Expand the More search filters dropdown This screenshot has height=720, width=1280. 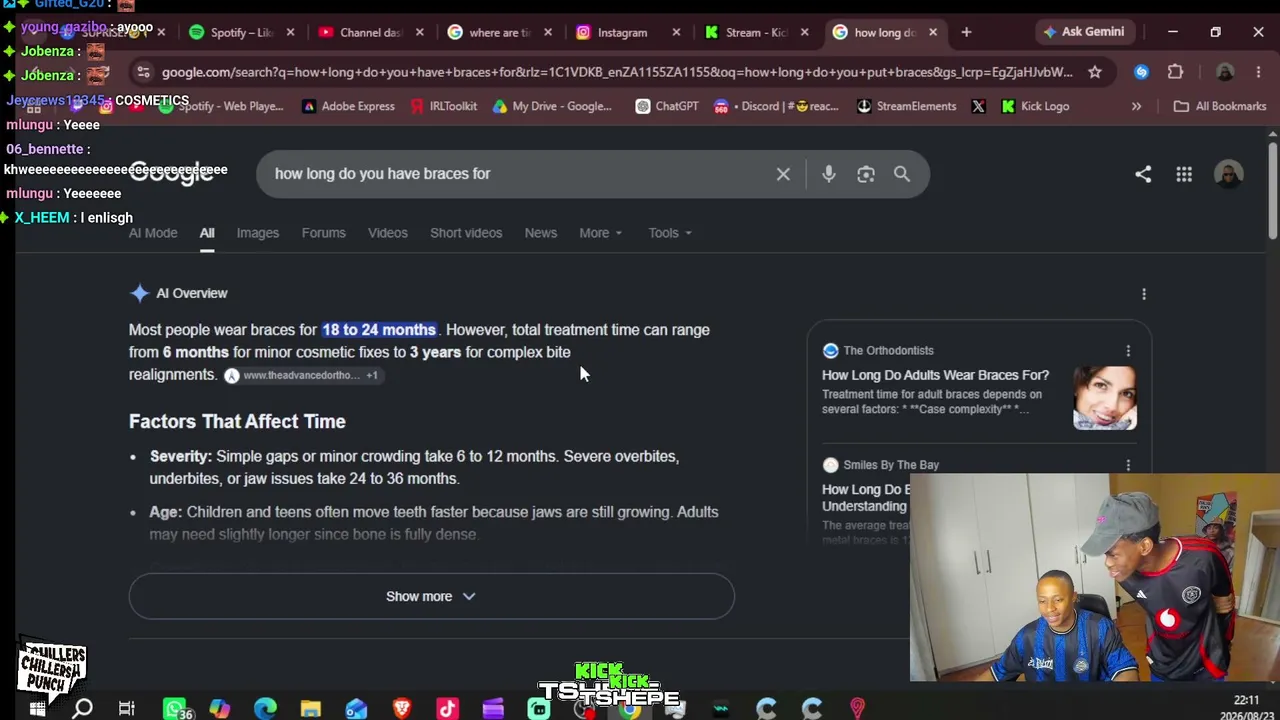(600, 233)
